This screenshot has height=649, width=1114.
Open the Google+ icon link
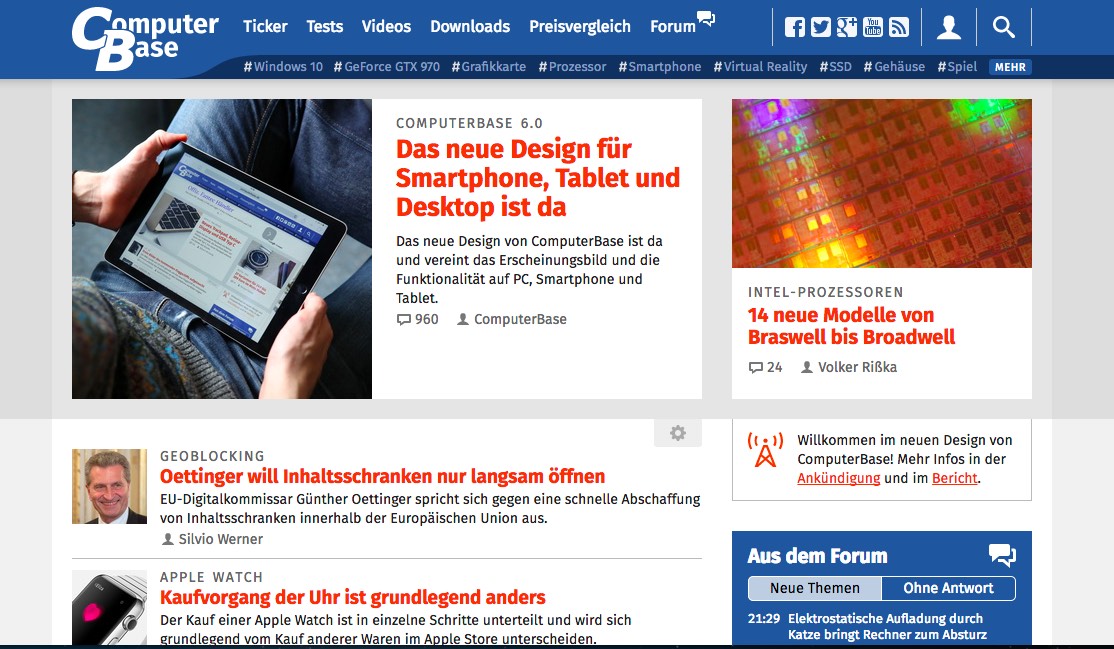click(x=847, y=27)
